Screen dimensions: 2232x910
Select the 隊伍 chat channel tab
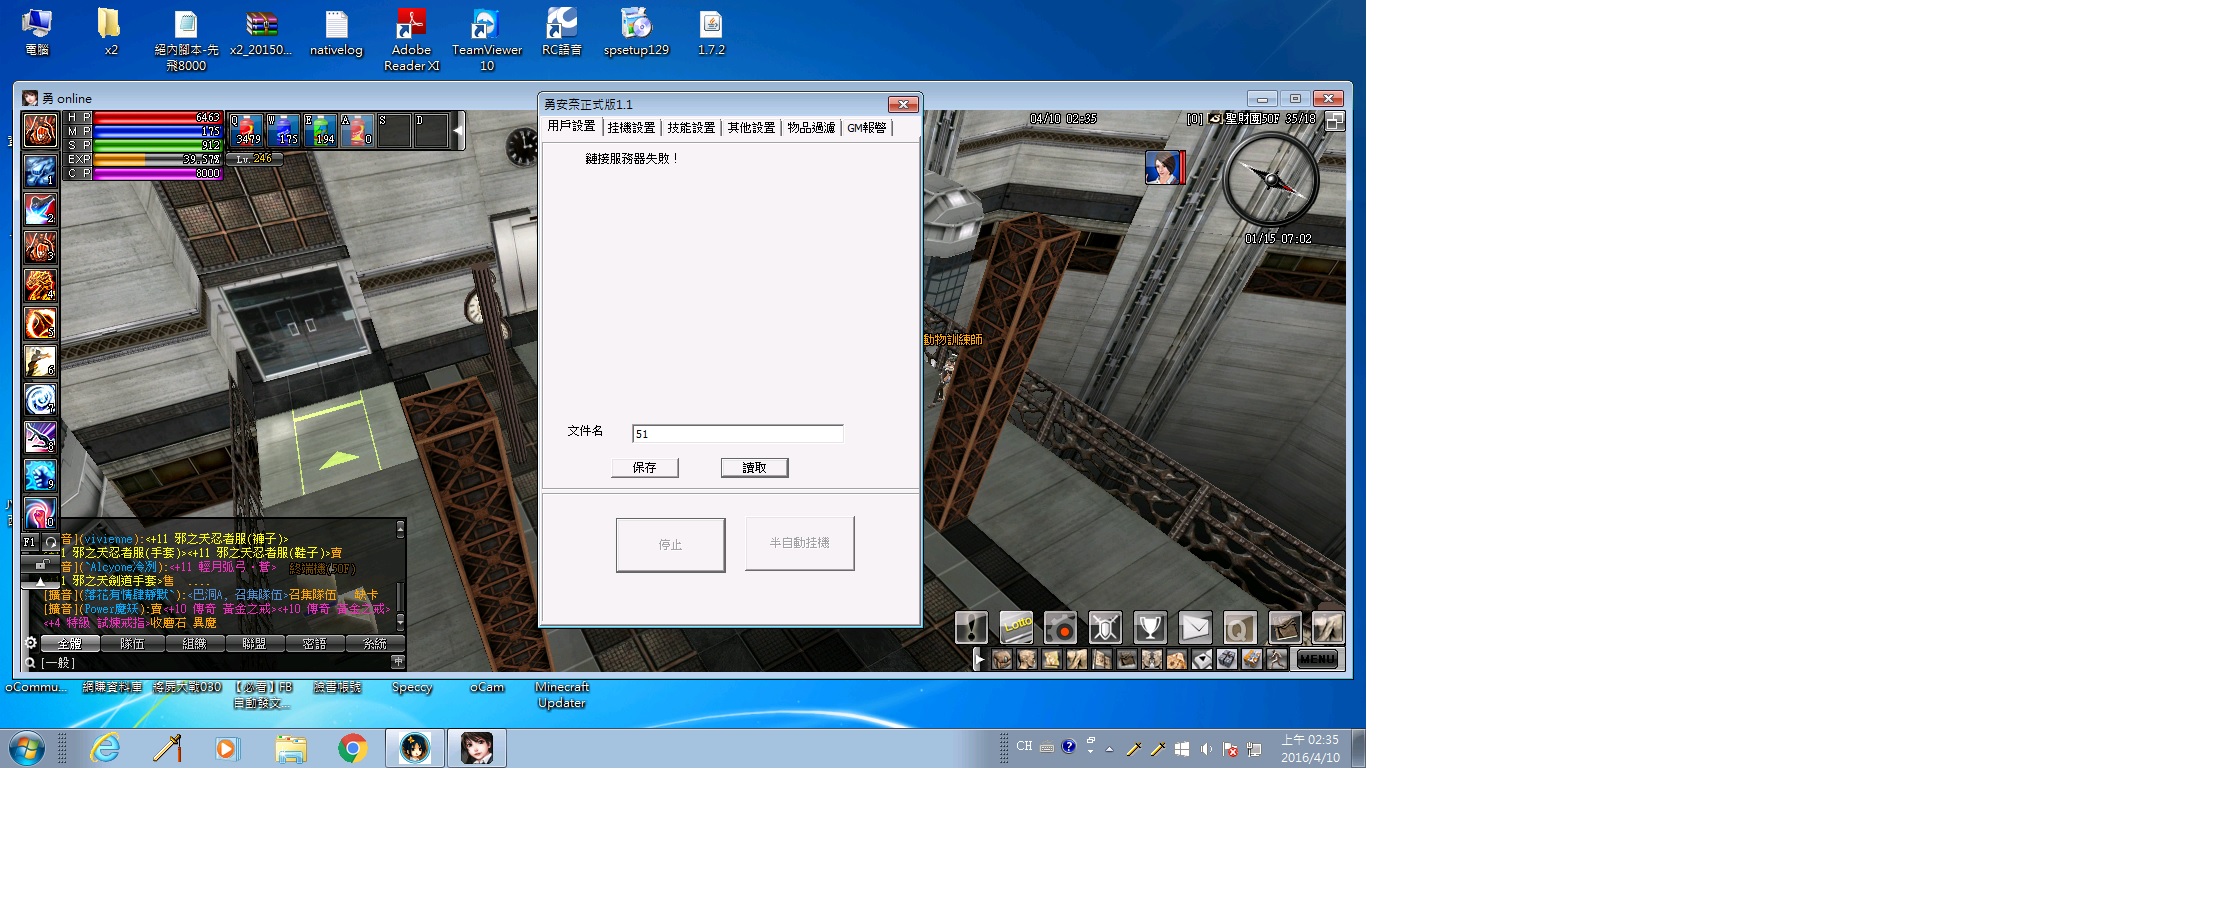tap(132, 644)
